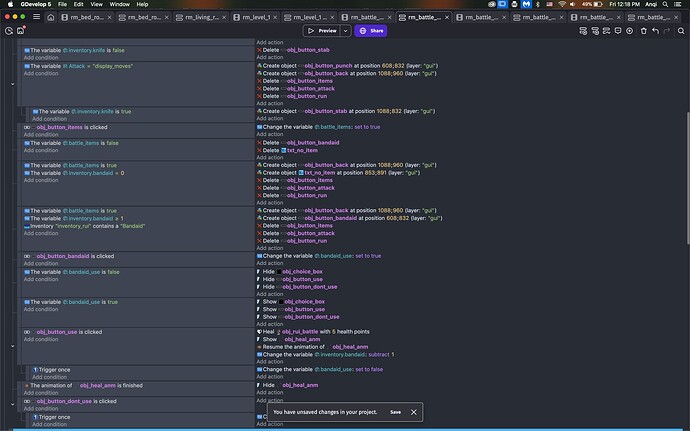The width and height of the screenshot is (690, 431).
Task: Select the Create object obj_button_bandaid action
Action: [349, 218]
